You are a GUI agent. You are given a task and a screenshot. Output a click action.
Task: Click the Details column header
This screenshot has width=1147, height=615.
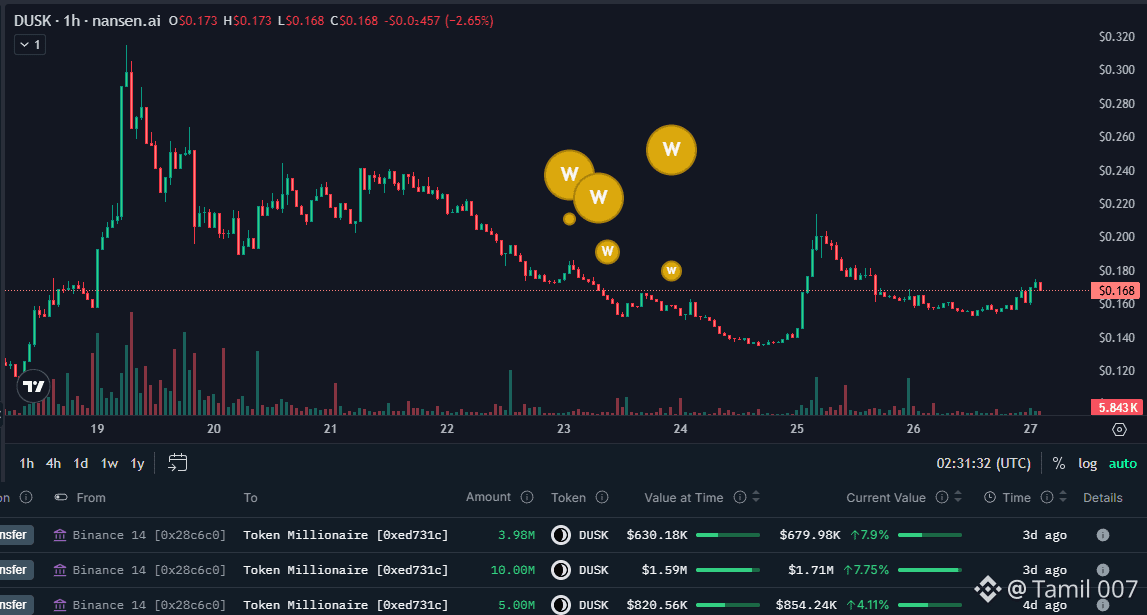pyautogui.click(x=1102, y=497)
